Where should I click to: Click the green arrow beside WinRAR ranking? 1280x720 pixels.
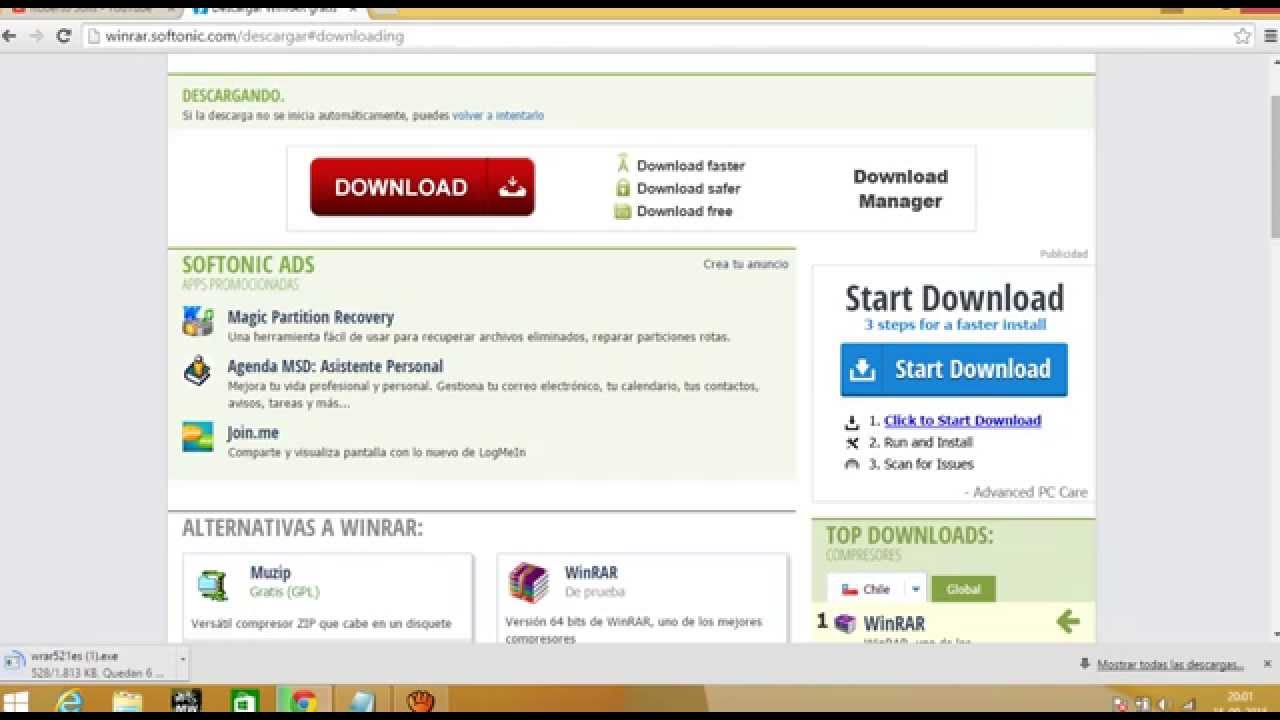tap(1068, 622)
